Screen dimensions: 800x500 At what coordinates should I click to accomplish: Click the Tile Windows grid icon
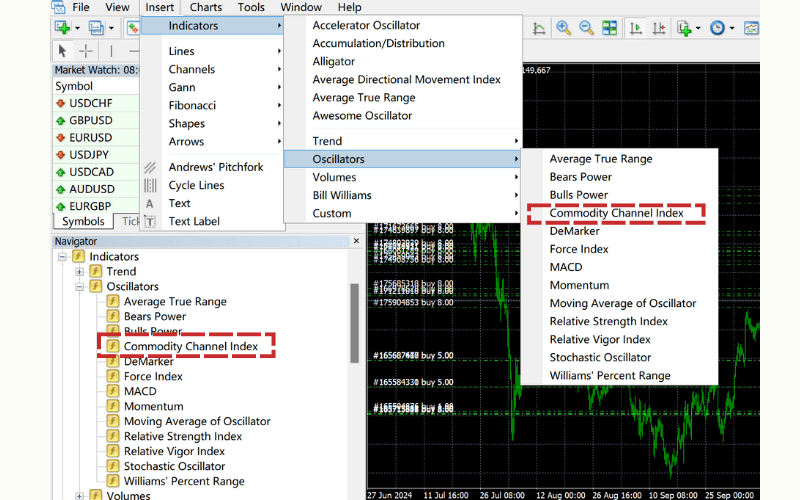tap(610, 29)
